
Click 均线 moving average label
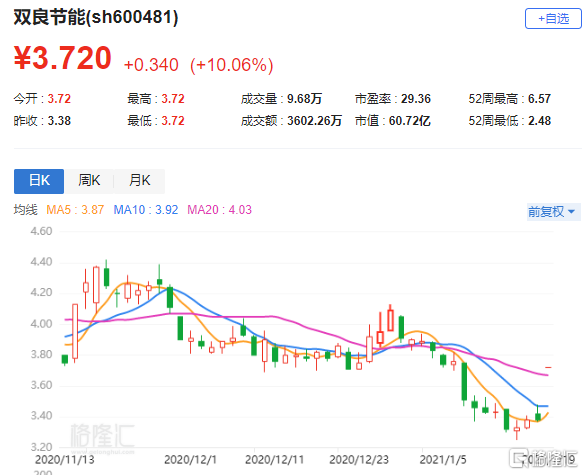(26, 210)
